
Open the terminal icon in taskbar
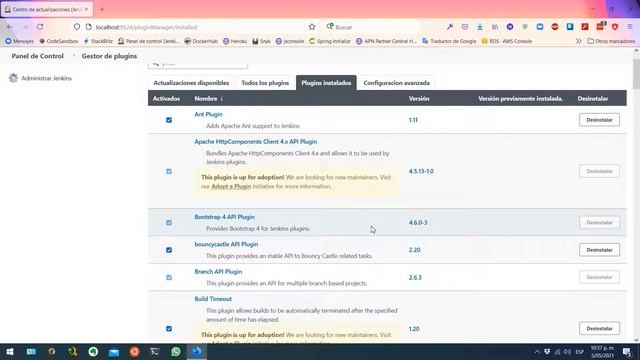(155, 351)
